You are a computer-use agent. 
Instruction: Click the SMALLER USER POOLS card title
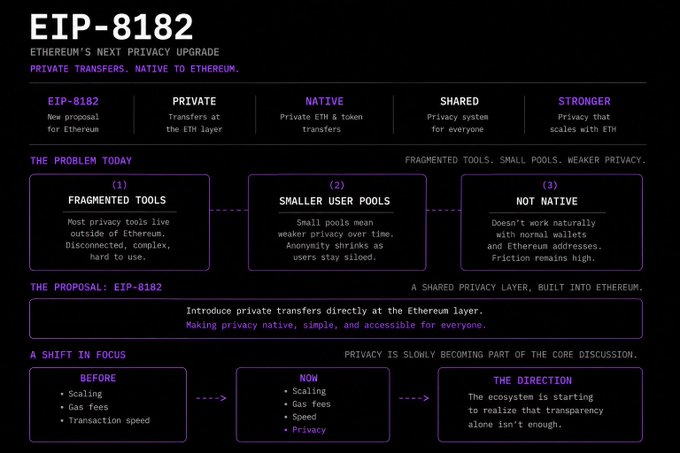coord(334,201)
